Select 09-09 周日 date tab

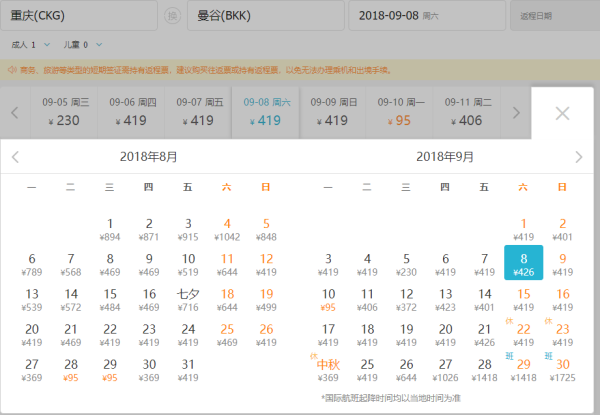[333, 113]
